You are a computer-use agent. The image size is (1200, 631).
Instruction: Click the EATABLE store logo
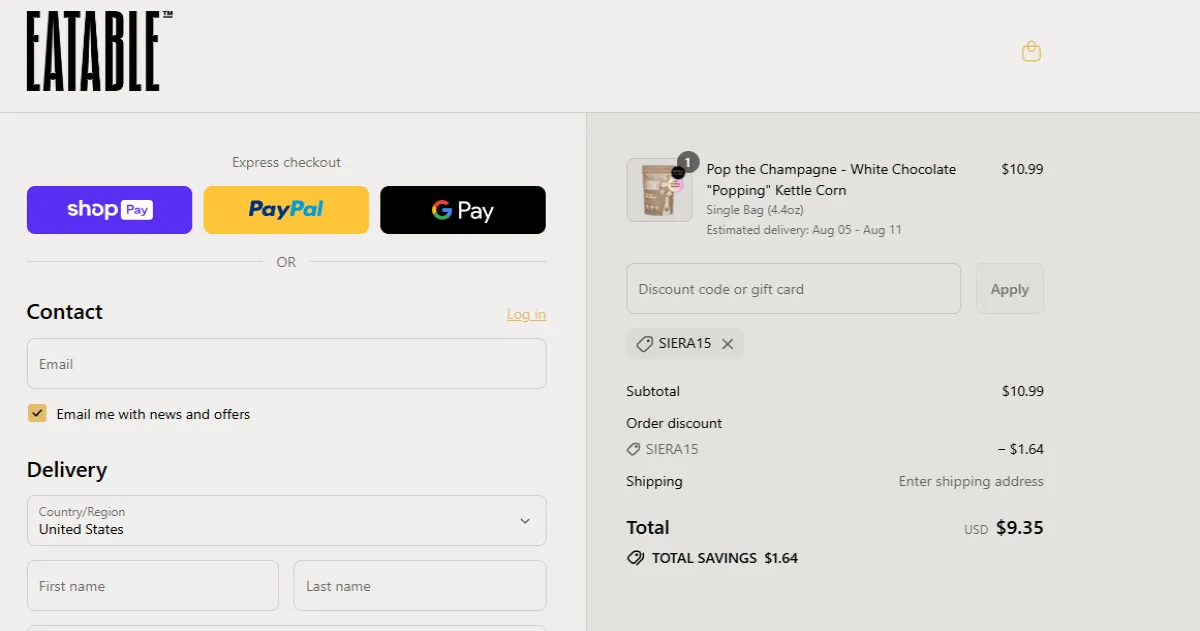coord(99,51)
